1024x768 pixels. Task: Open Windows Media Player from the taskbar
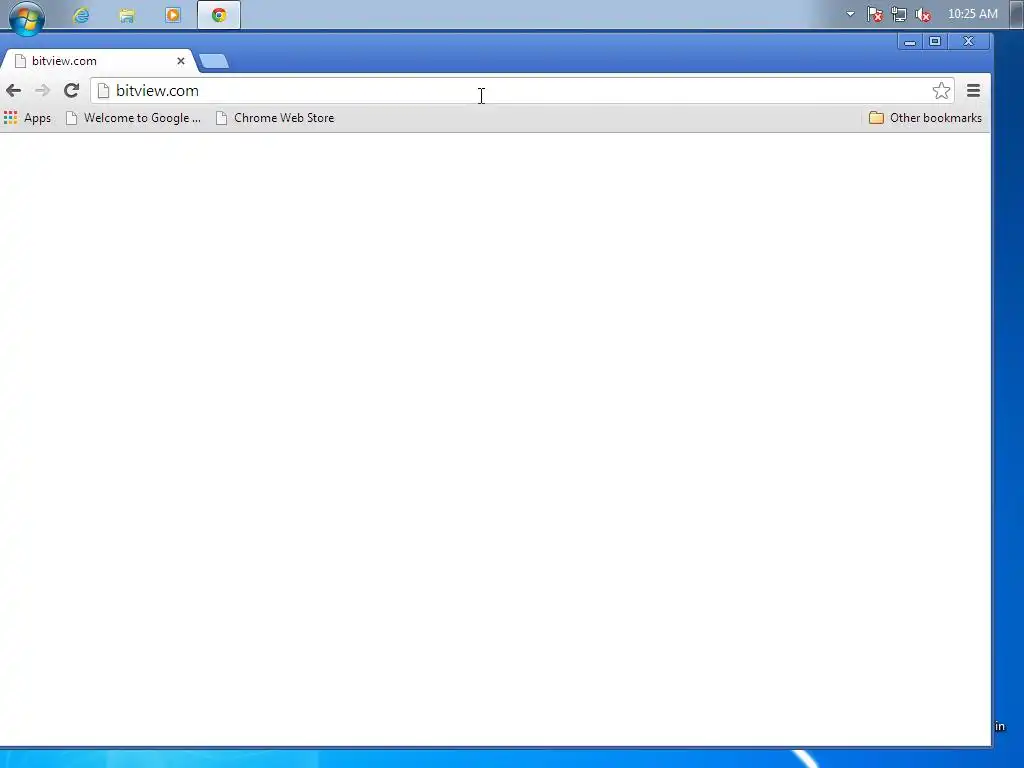pos(173,15)
